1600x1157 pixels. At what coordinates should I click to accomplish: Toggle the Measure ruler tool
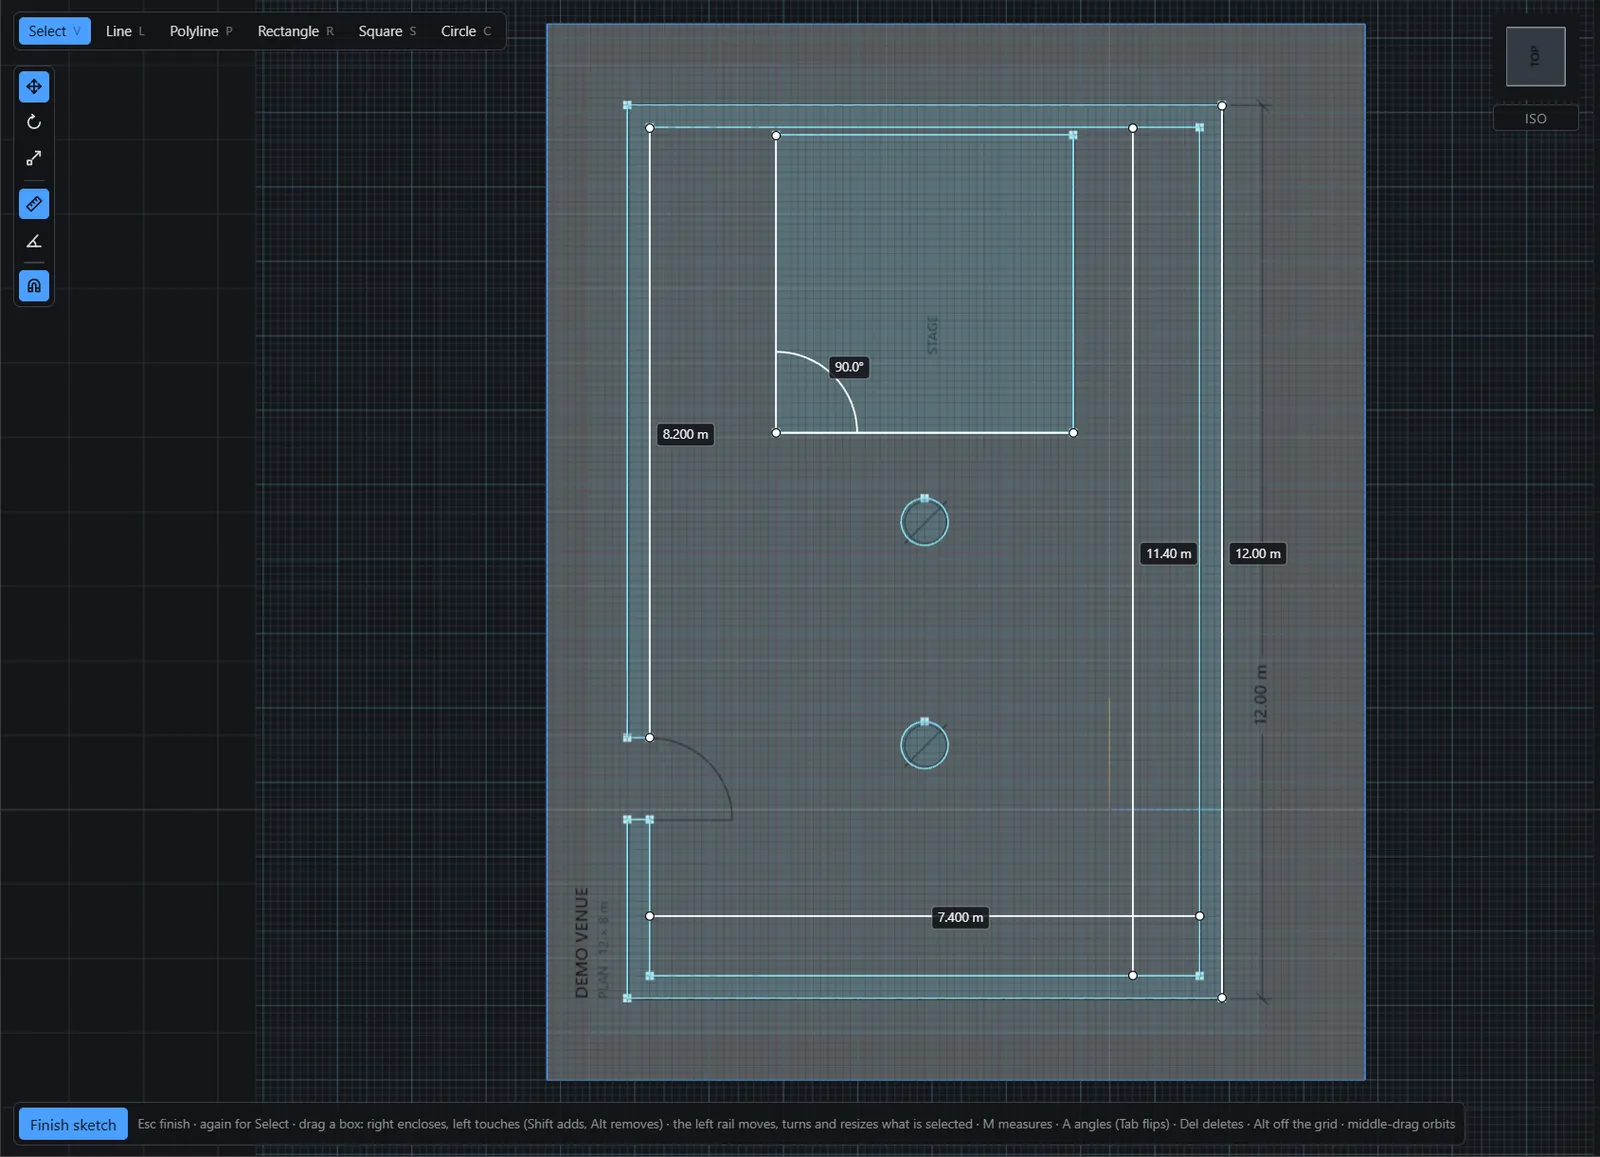(x=34, y=204)
